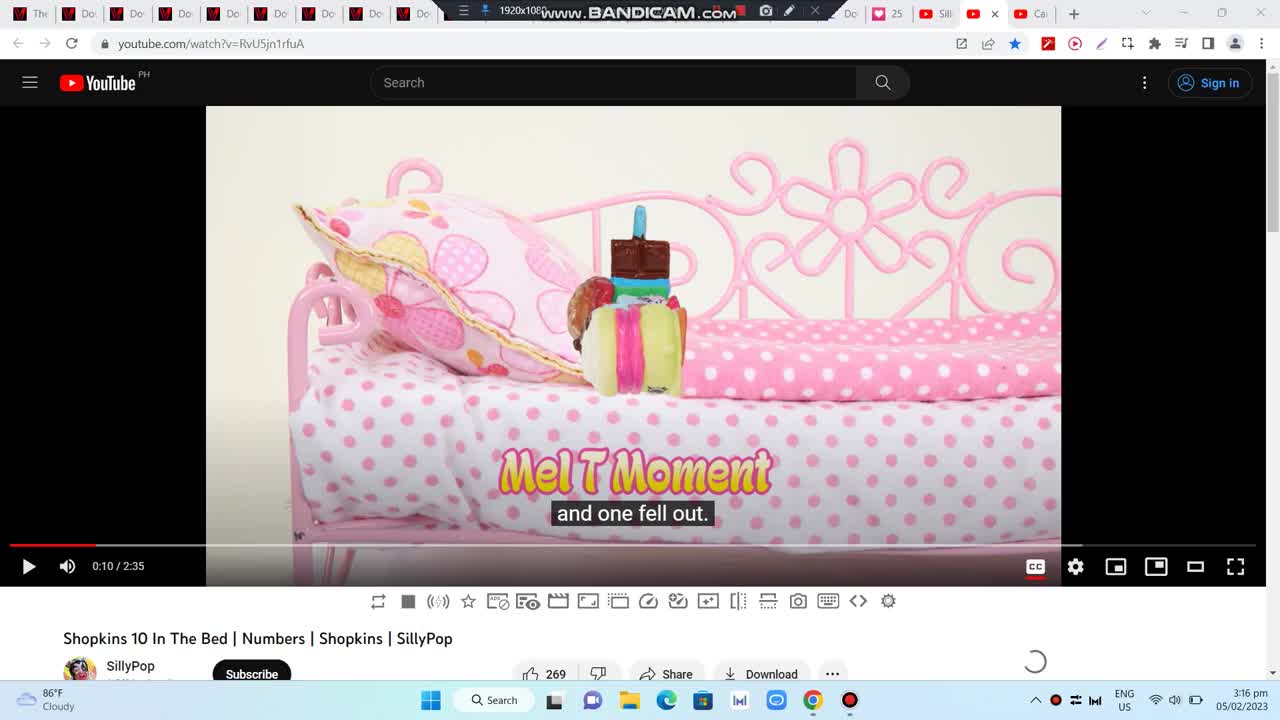Screen dimensions: 1280x720
Task: Click the speedometer playback speed icon
Action: [x=648, y=601]
